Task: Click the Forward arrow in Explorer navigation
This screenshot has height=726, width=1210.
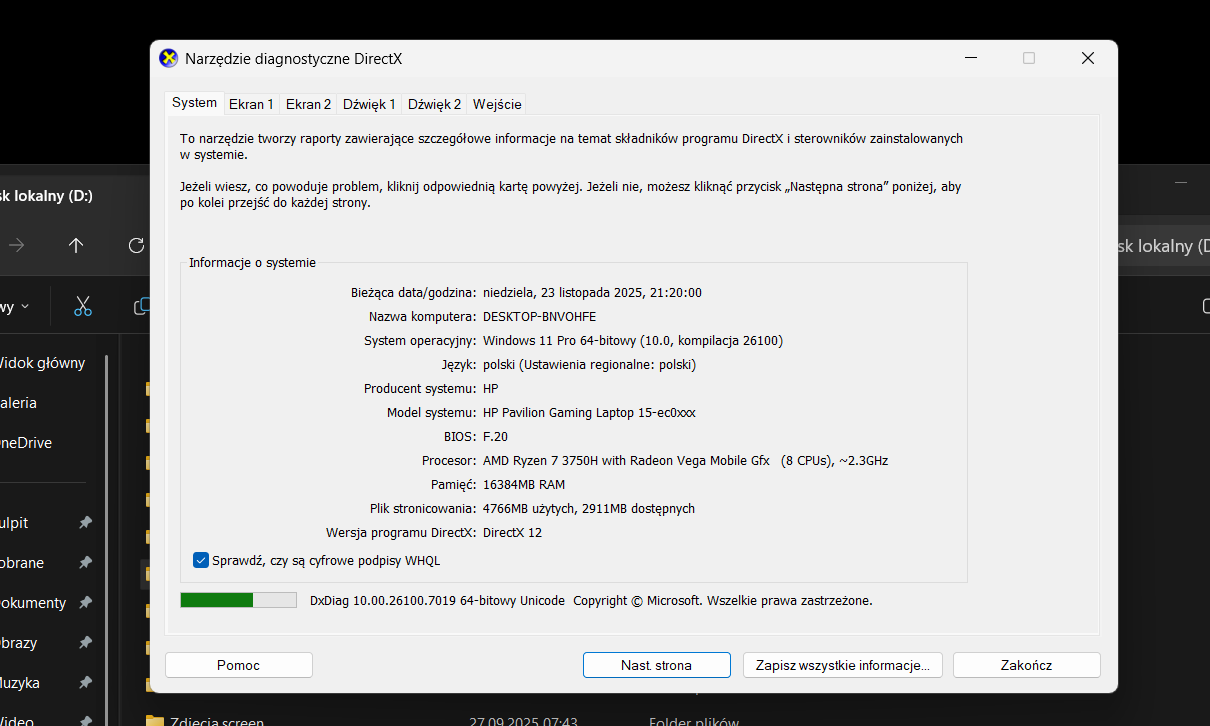Action: [17, 245]
